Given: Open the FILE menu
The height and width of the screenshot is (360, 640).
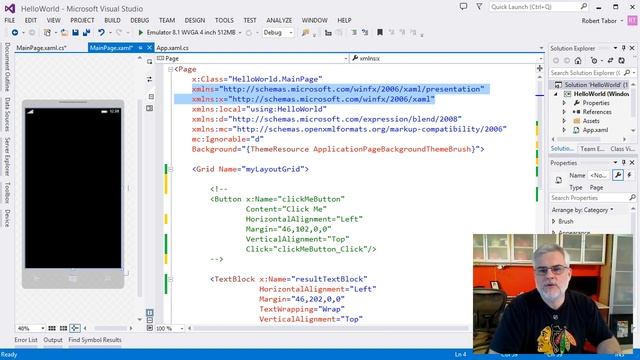Looking at the screenshot, I should (10, 20).
